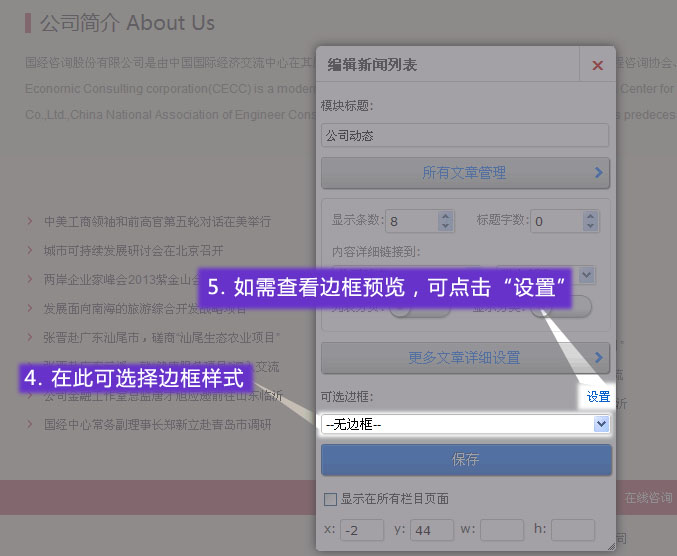Open news item 中美工商领袖和前高官第五轮对话在美举行

[157, 222]
